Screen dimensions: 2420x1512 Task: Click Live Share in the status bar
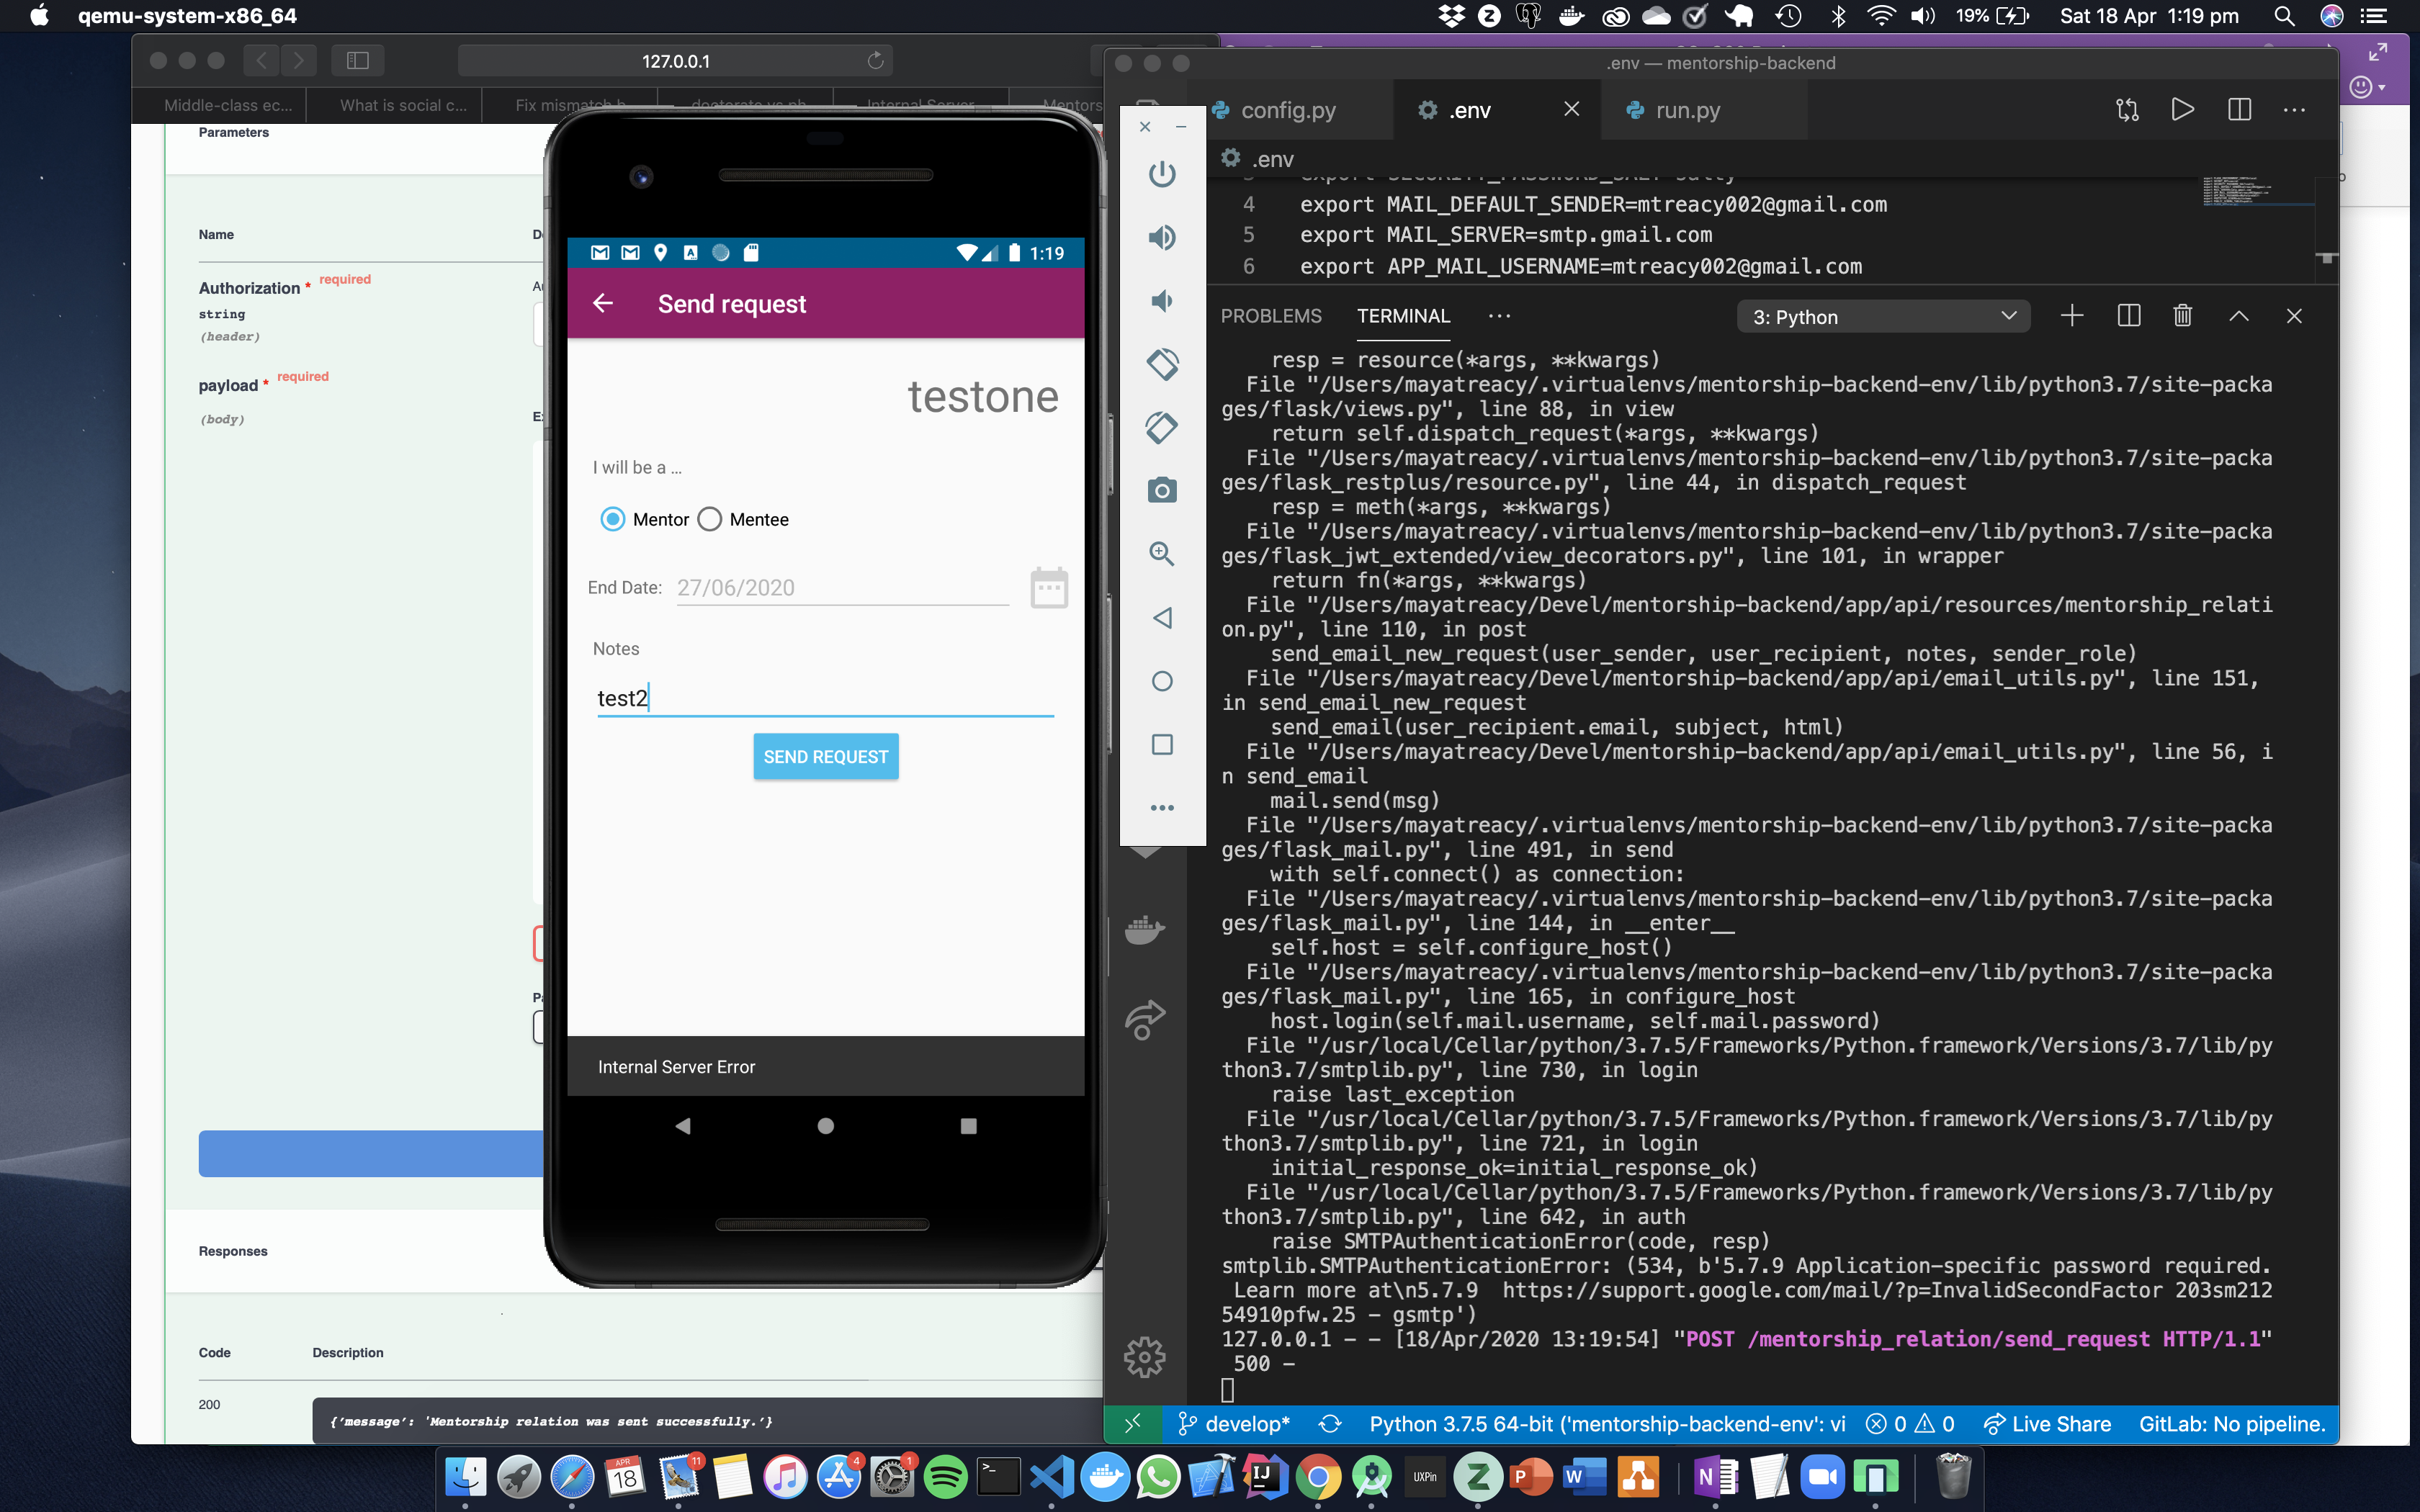pos(2047,1423)
